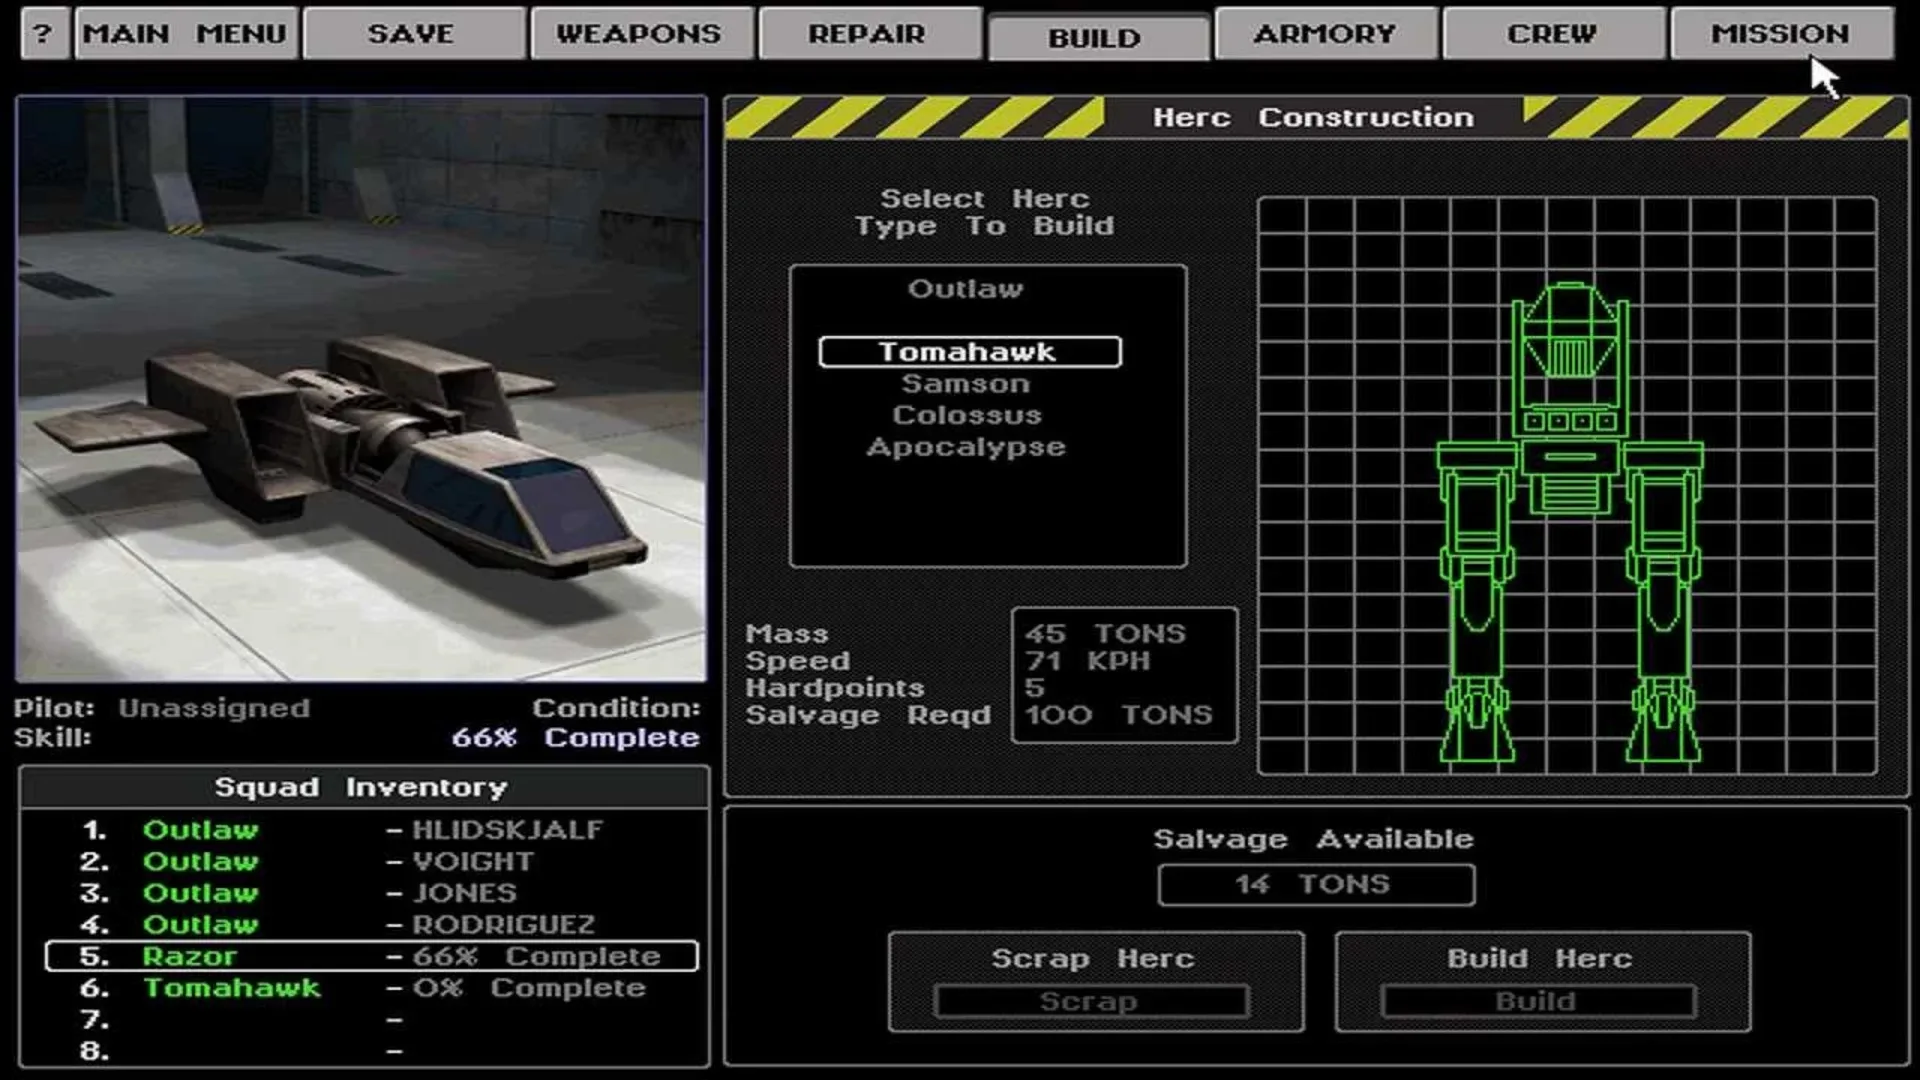Go to the Armory tab
Screen dimensions: 1920x1080
pyautogui.click(x=1325, y=34)
